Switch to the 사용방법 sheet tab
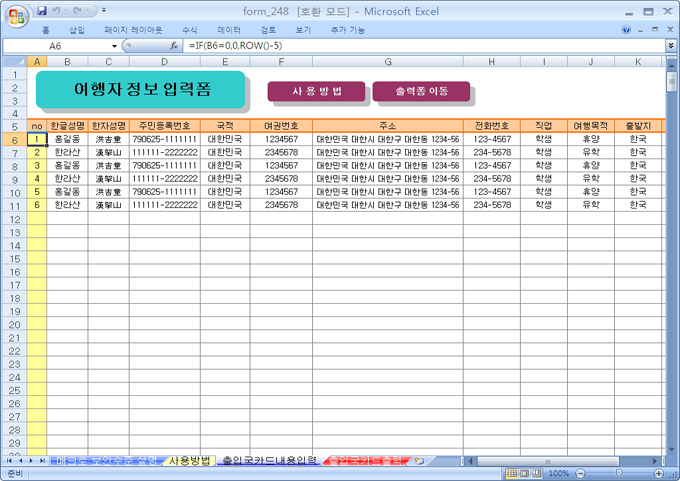The height and width of the screenshot is (481, 680). [189, 460]
